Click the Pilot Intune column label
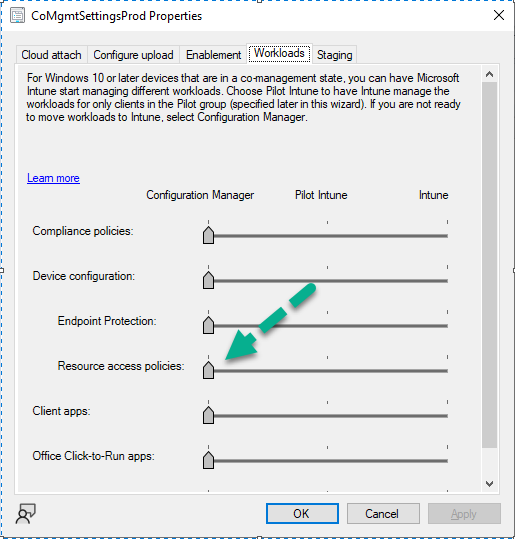This screenshot has width=515, height=539. click(x=321, y=195)
